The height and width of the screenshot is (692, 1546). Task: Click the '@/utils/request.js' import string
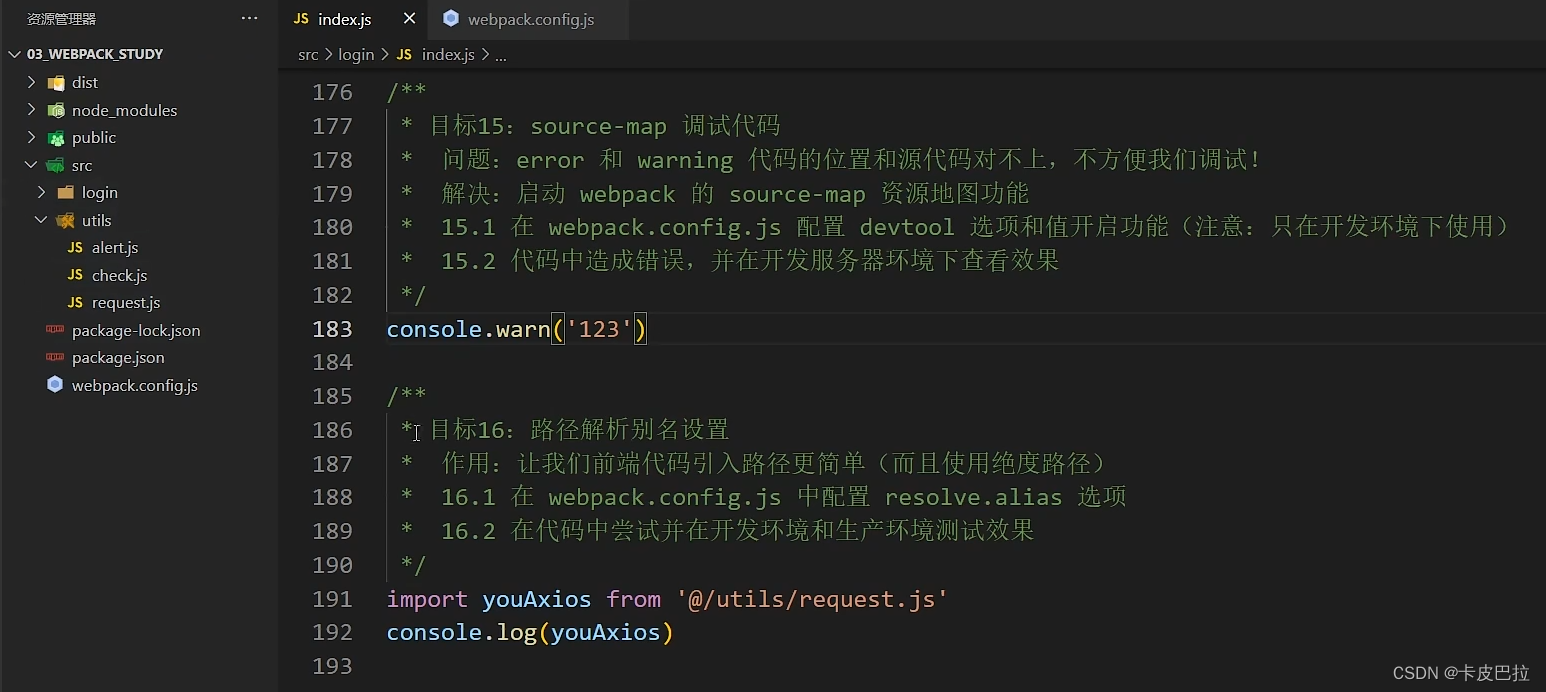click(x=812, y=599)
